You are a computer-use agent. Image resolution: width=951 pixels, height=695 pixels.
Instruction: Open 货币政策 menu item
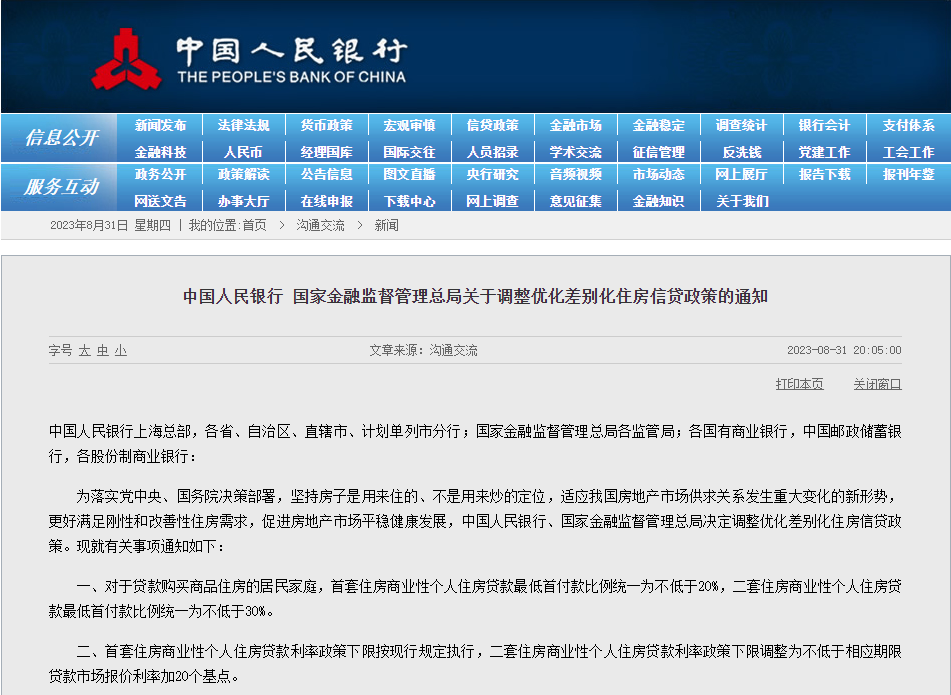(x=326, y=126)
